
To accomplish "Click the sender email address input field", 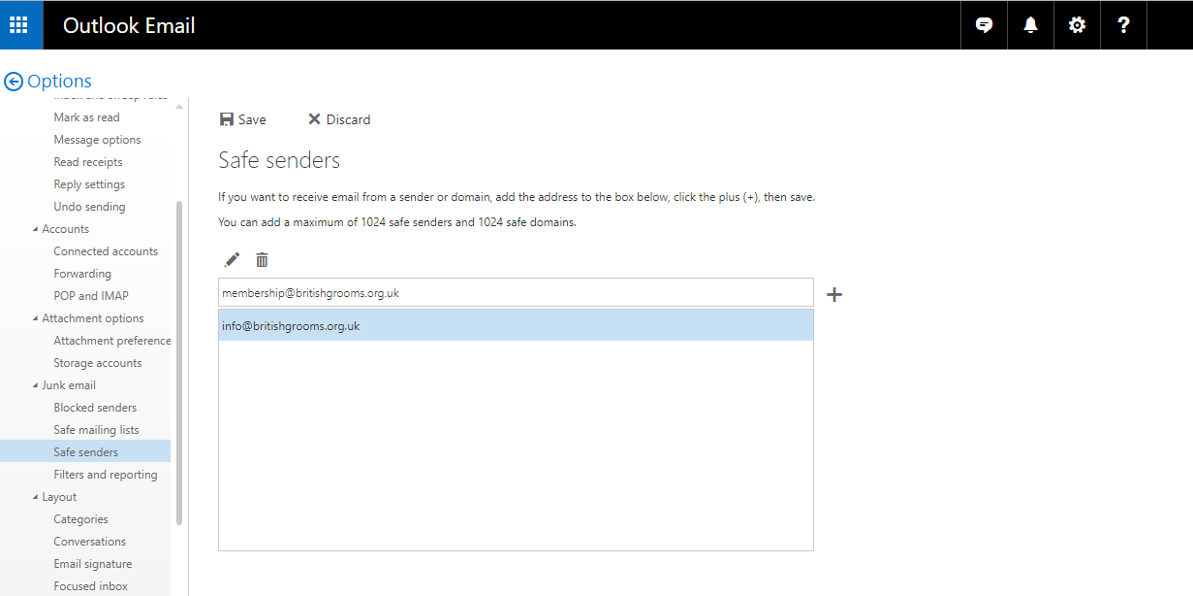I will (x=515, y=293).
